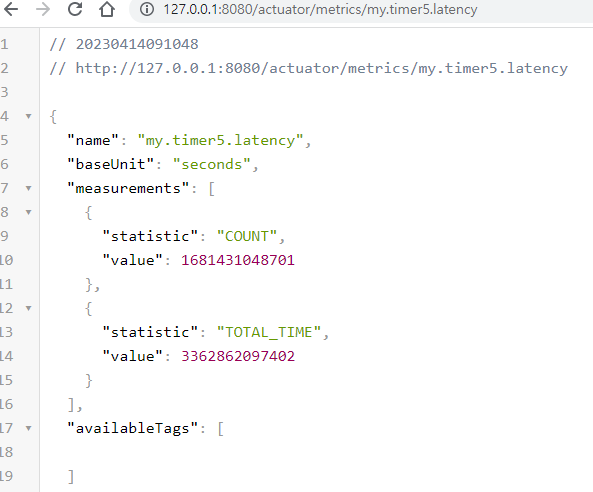Screen dimensions: 593x492
Task: Open the commented http URL on line 2
Action: [321, 68]
